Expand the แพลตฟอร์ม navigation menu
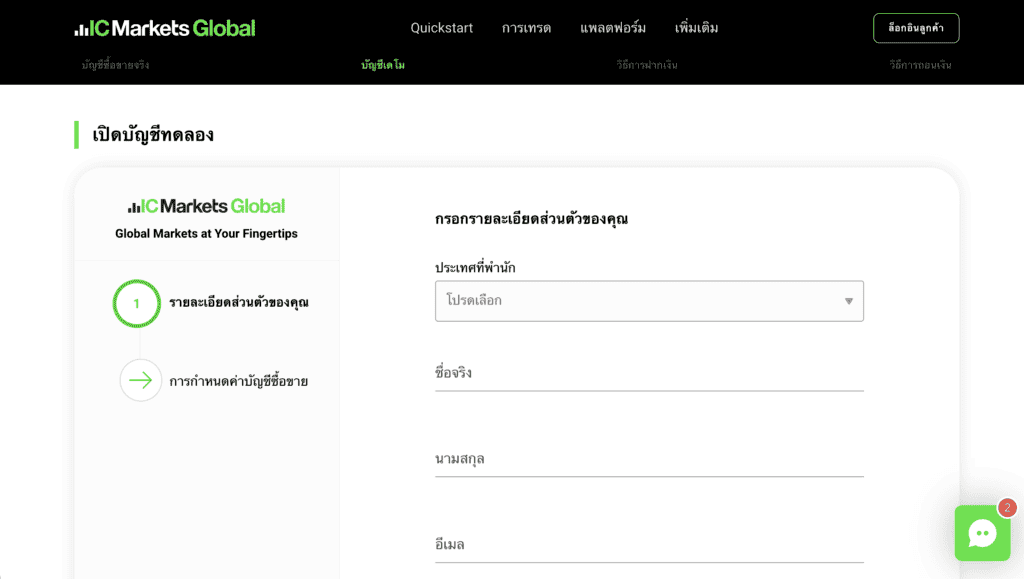 (613, 28)
